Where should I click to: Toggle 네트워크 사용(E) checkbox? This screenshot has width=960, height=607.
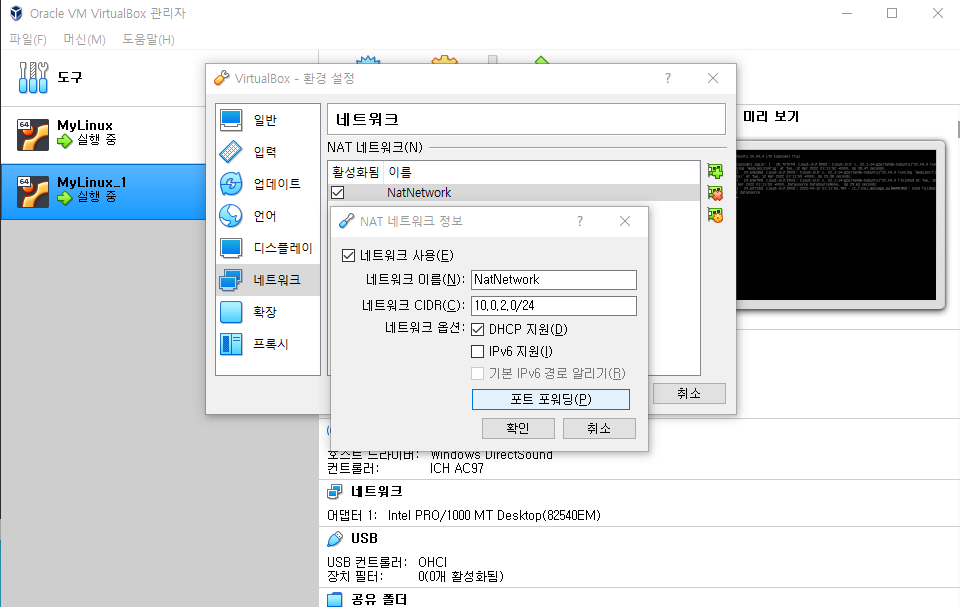tap(348, 255)
